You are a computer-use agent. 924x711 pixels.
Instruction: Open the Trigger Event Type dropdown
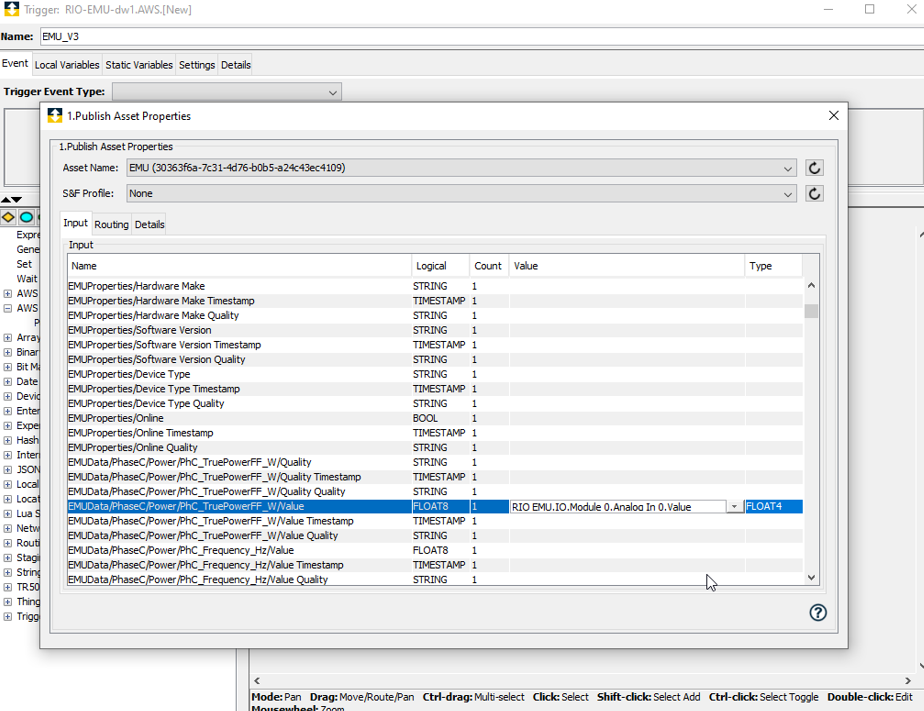coord(332,92)
